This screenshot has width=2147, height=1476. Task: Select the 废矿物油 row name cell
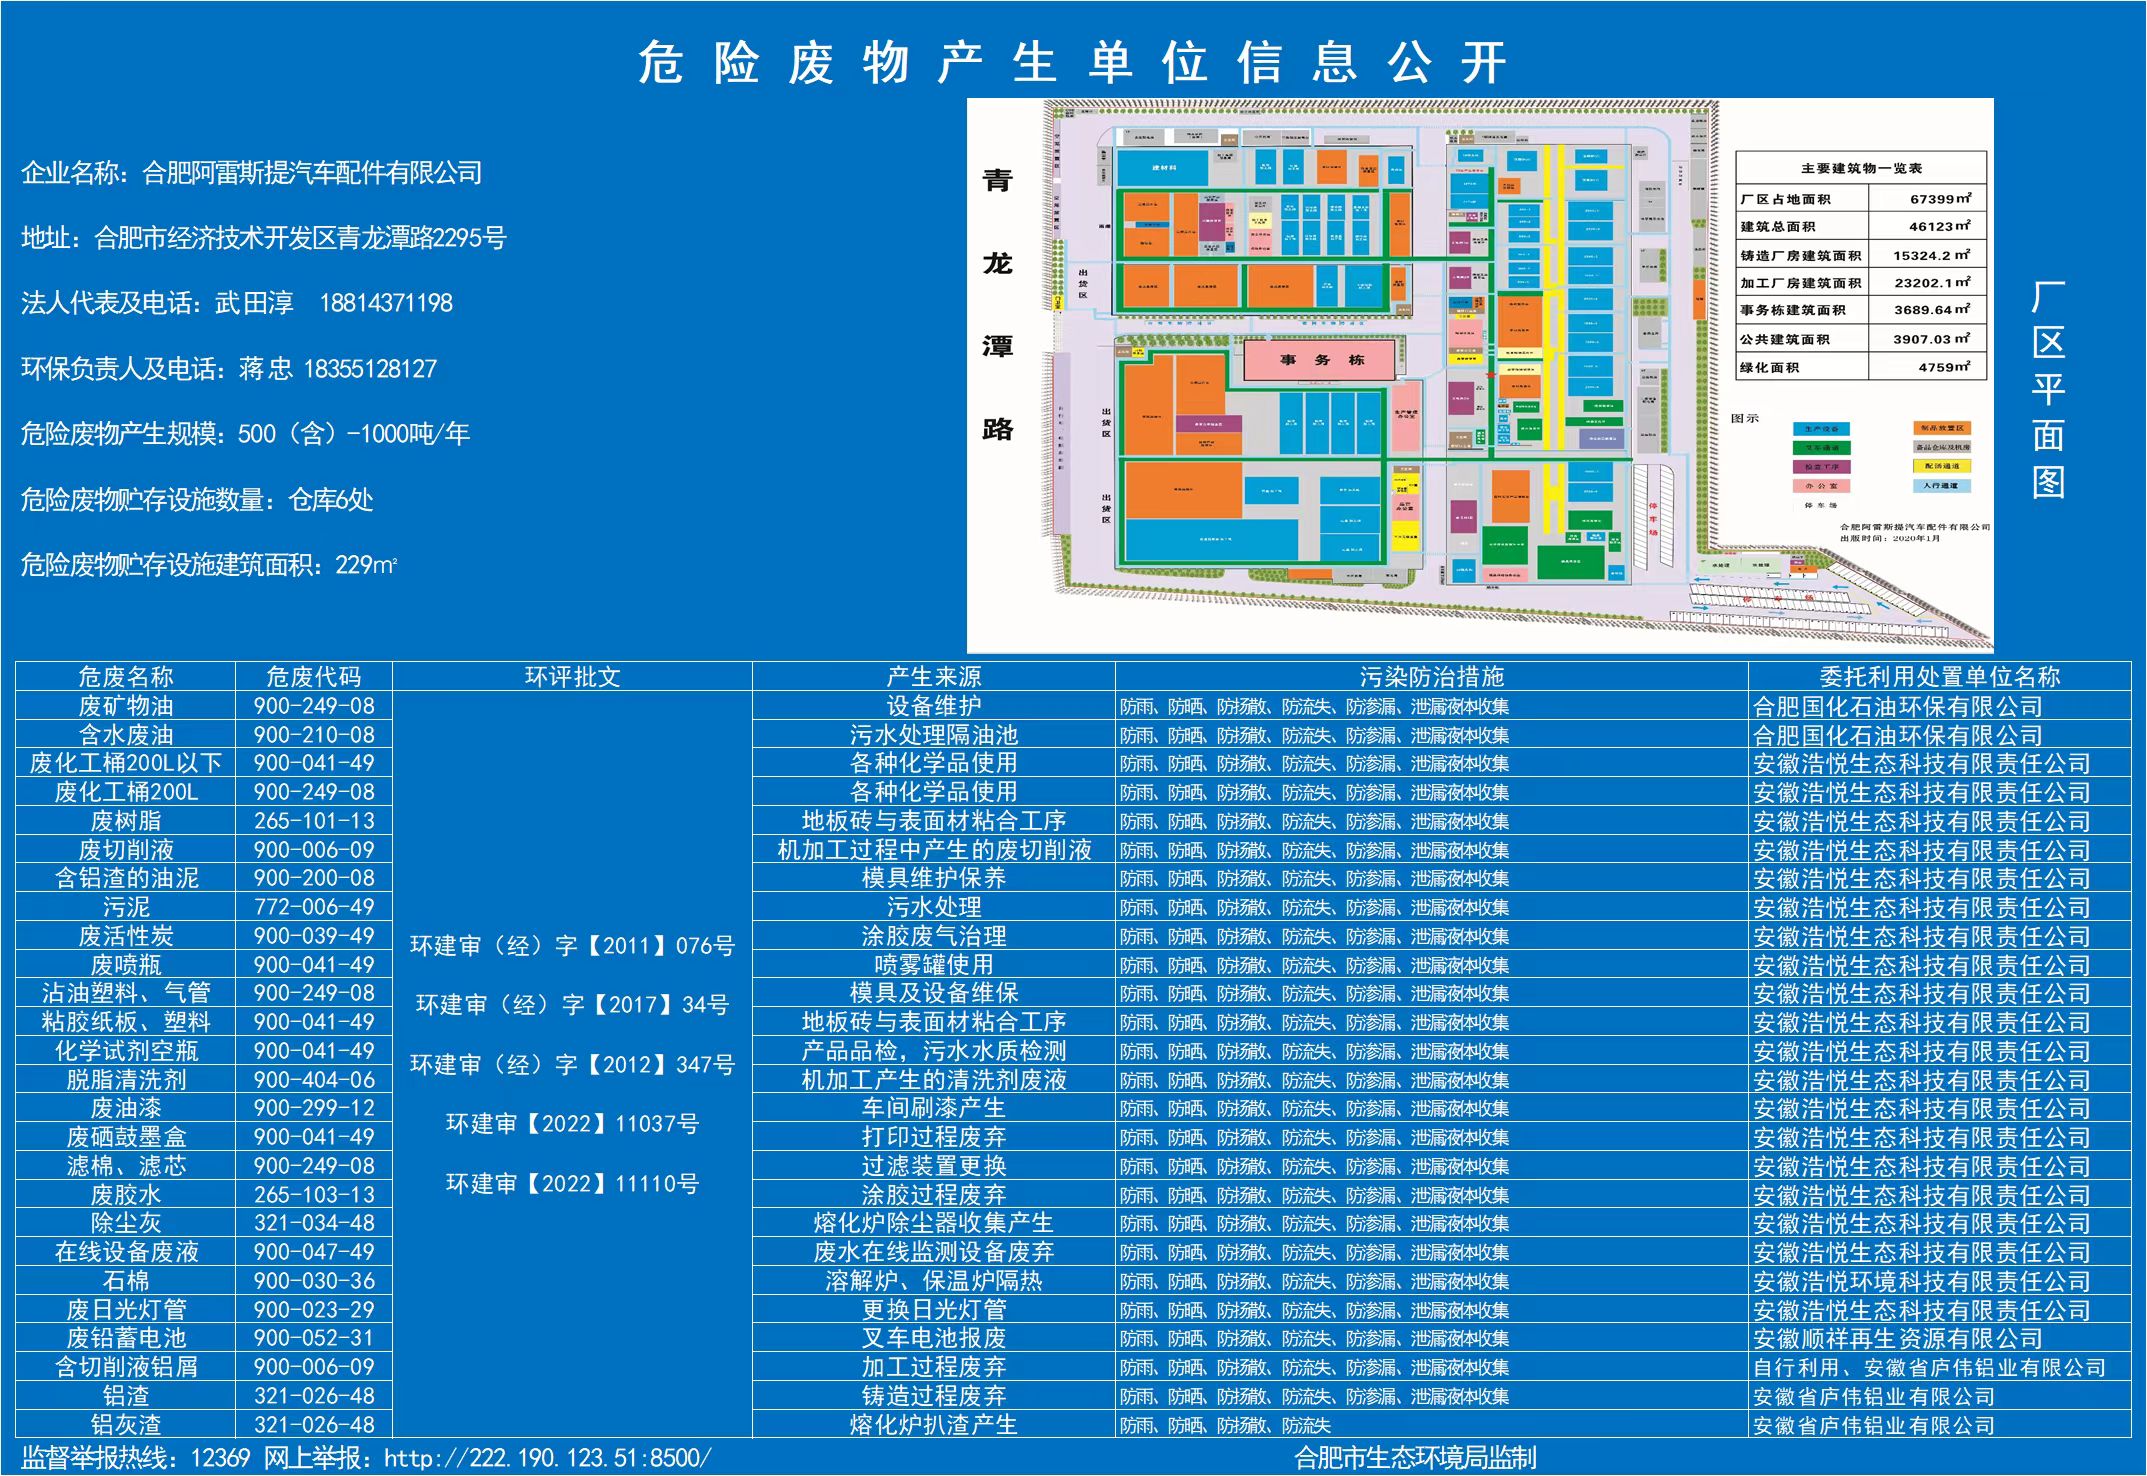pos(126,706)
